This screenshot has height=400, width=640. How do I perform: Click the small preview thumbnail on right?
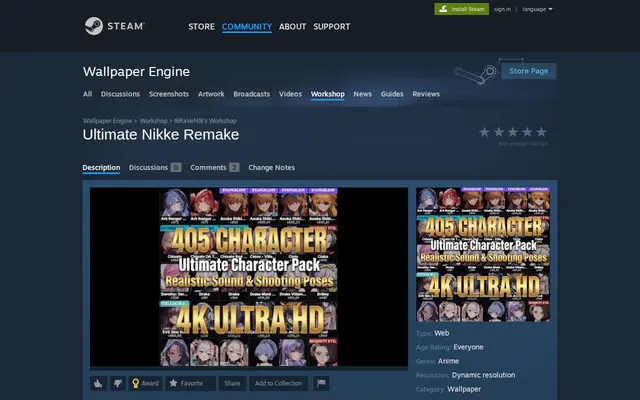click(x=483, y=254)
